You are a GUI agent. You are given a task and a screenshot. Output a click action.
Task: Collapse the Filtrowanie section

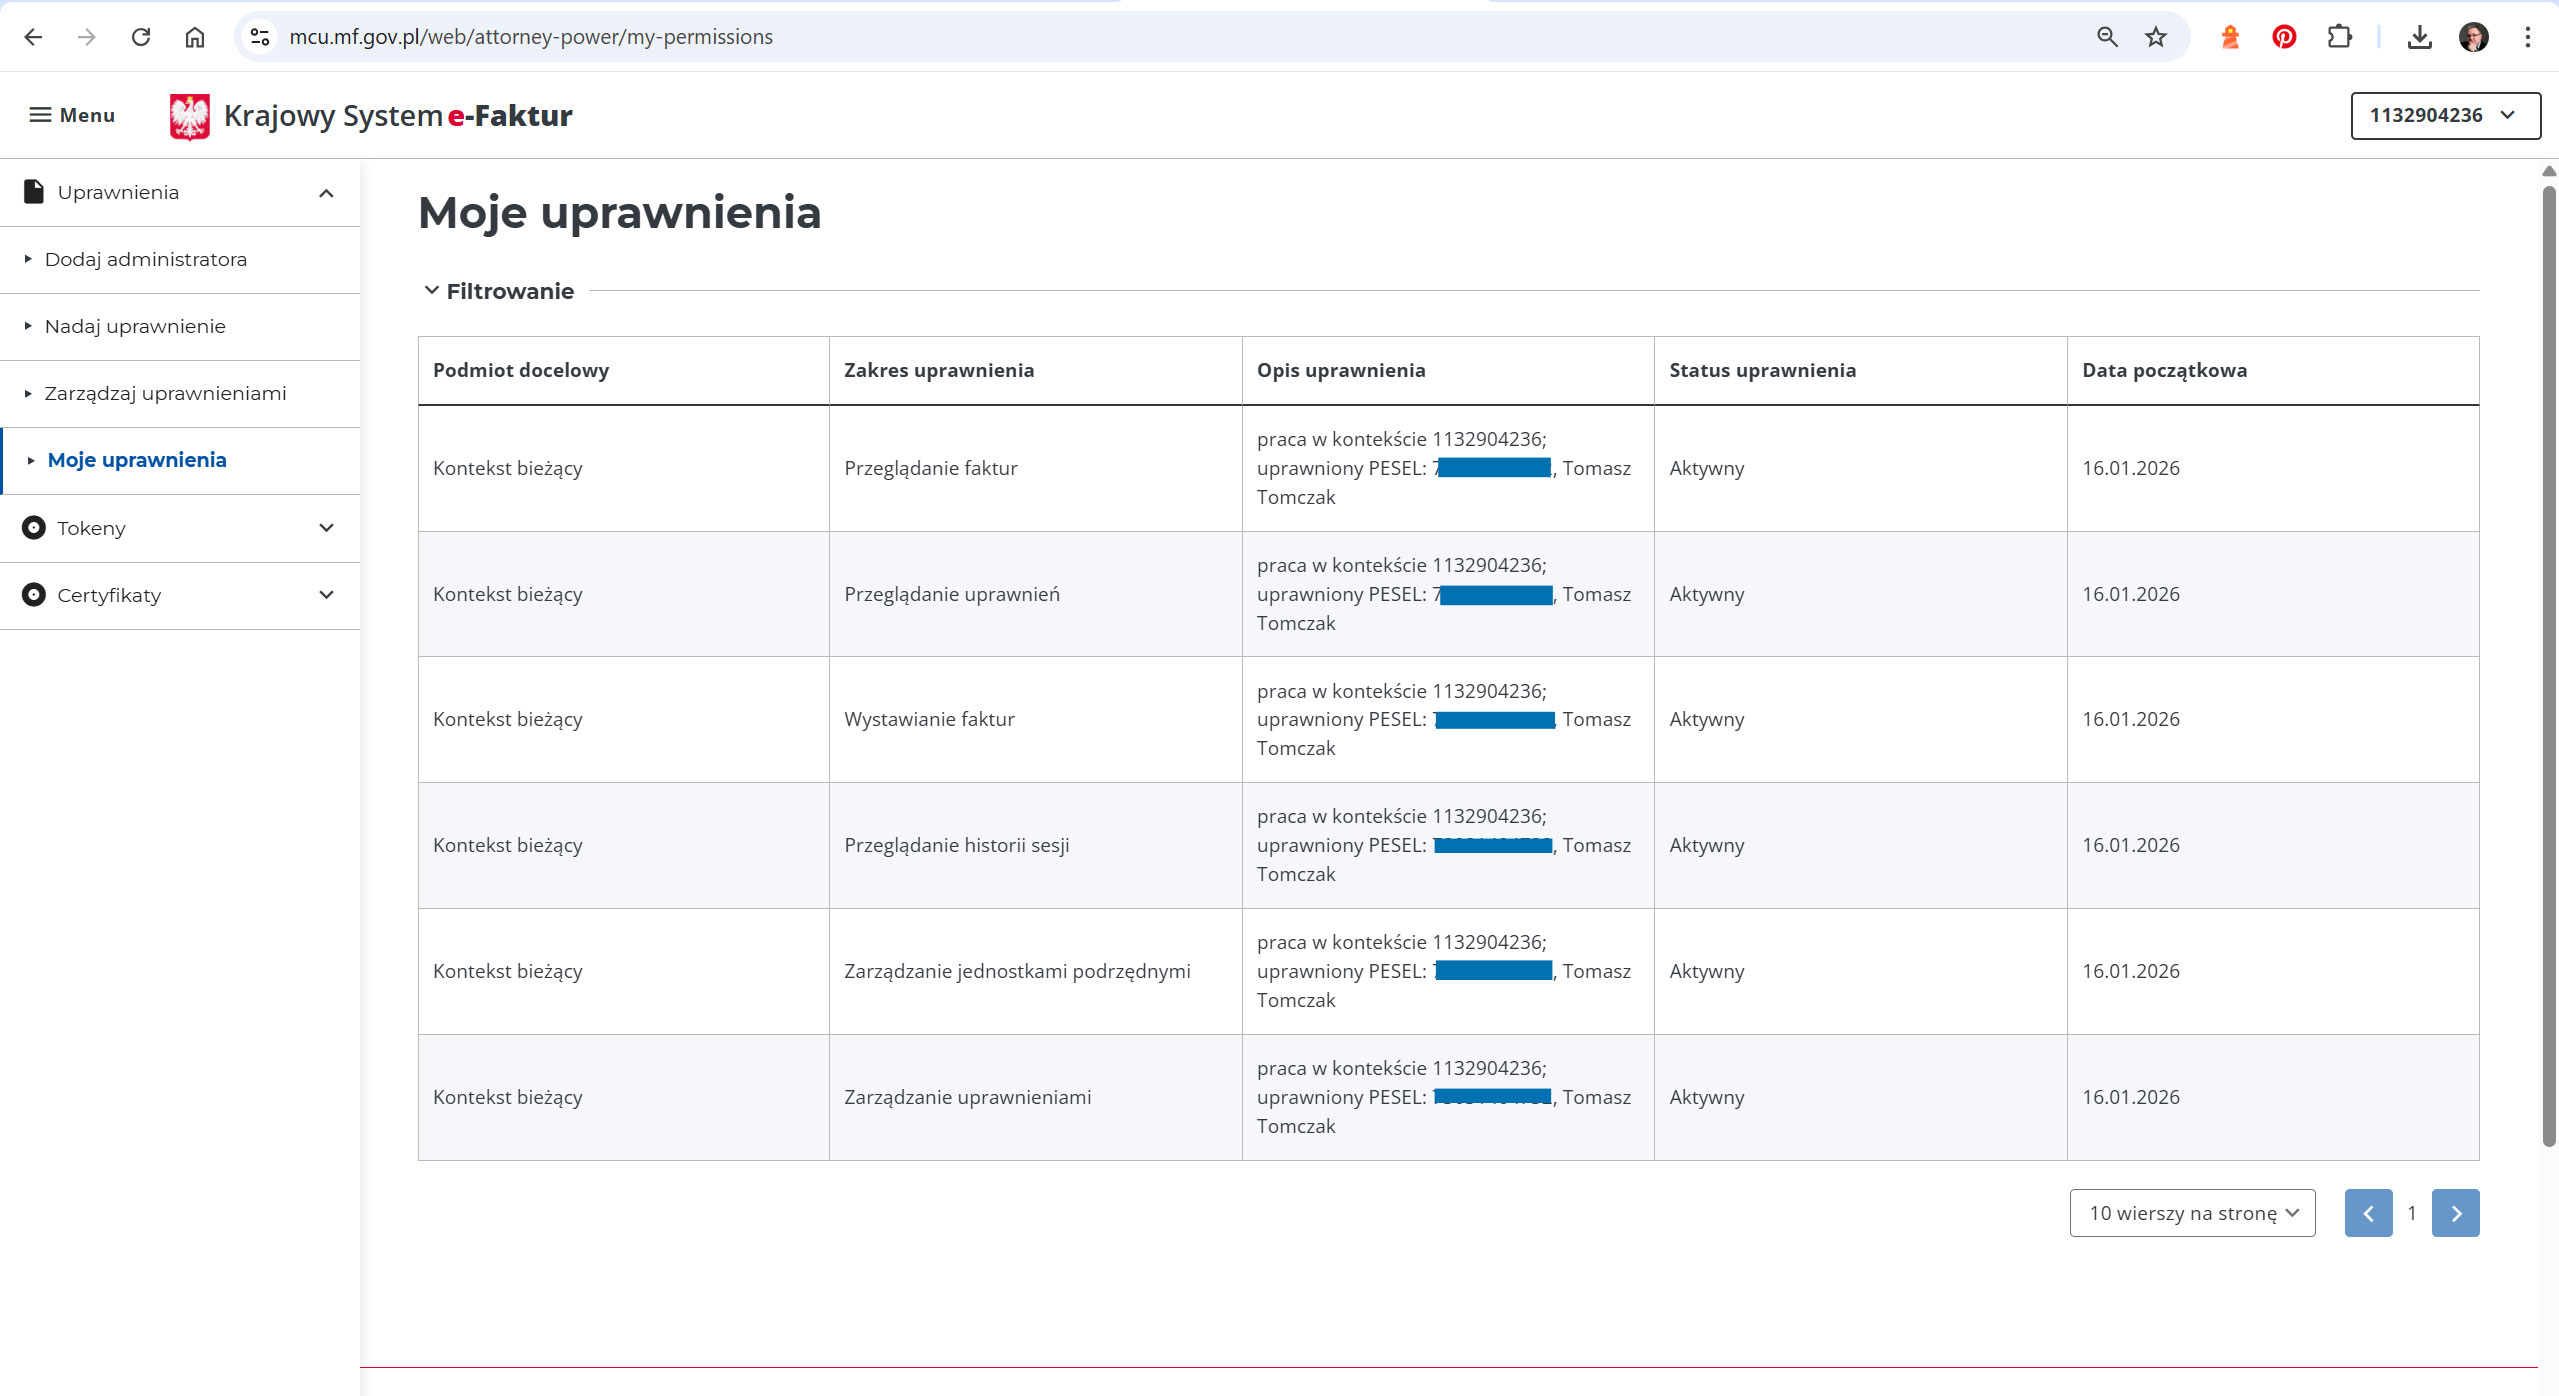(x=499, y=291)
